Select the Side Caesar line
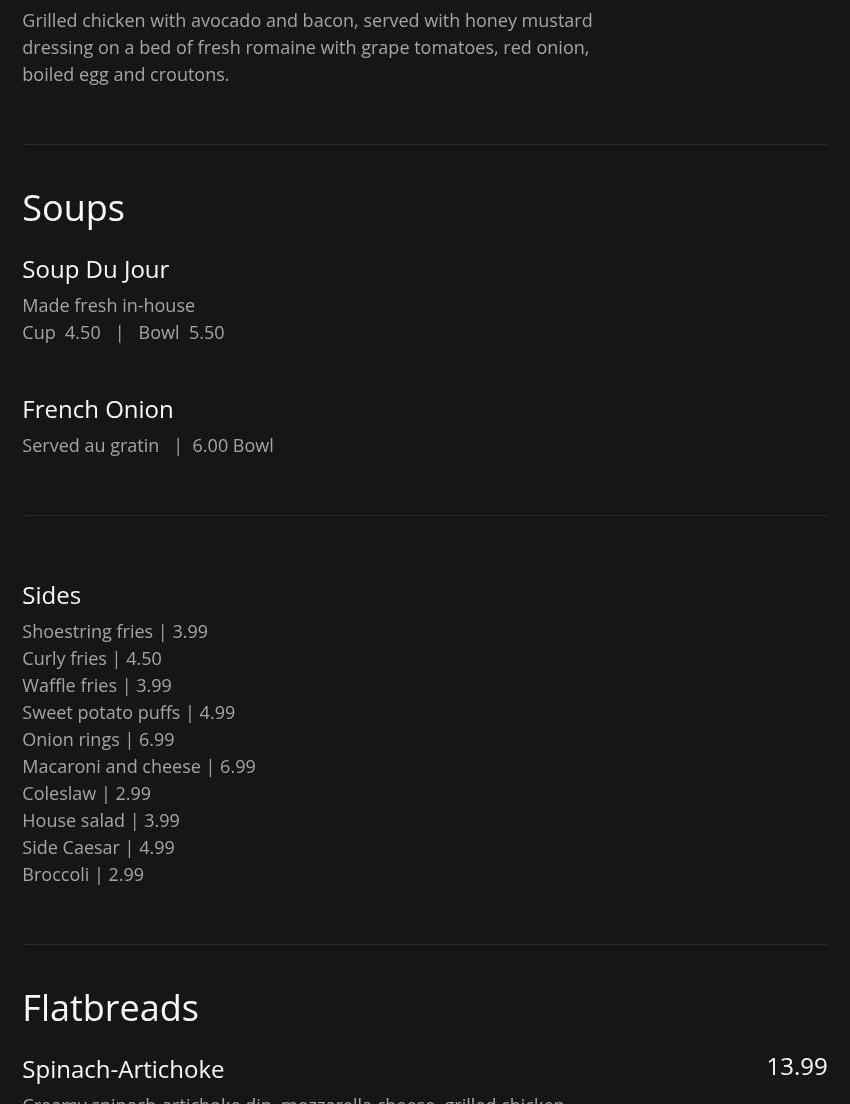Screen dimensions: 850x1104 click(98, 848)
